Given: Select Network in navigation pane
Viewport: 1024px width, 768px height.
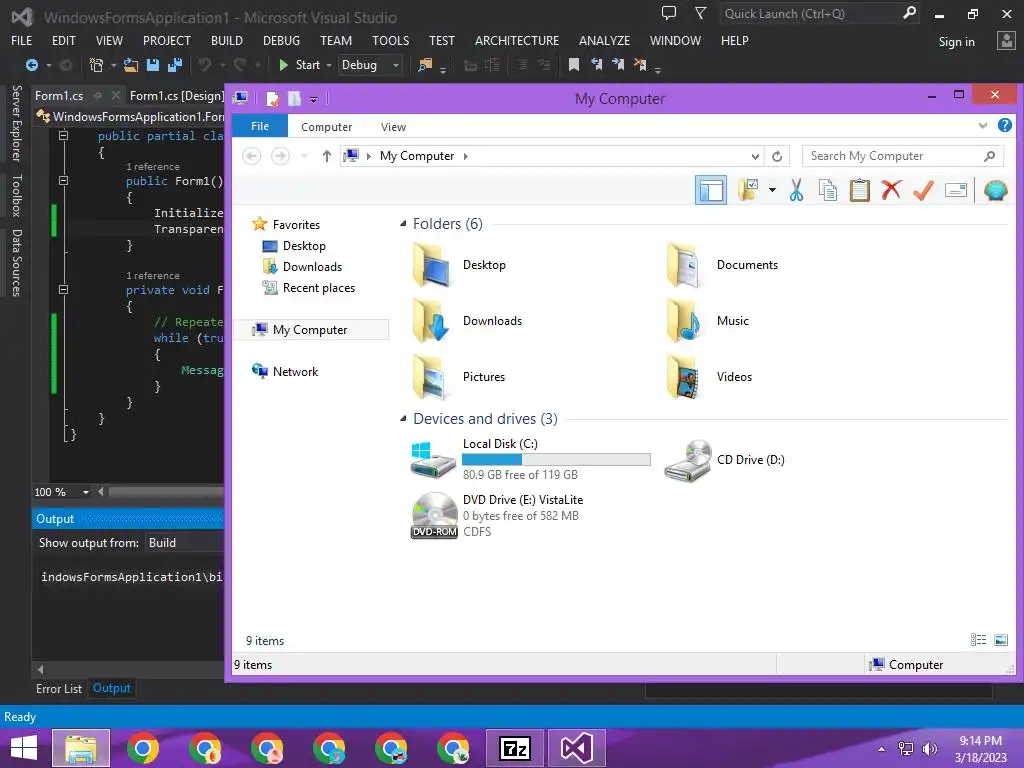Looking at the screenshot, I should [x=285, y=372].
